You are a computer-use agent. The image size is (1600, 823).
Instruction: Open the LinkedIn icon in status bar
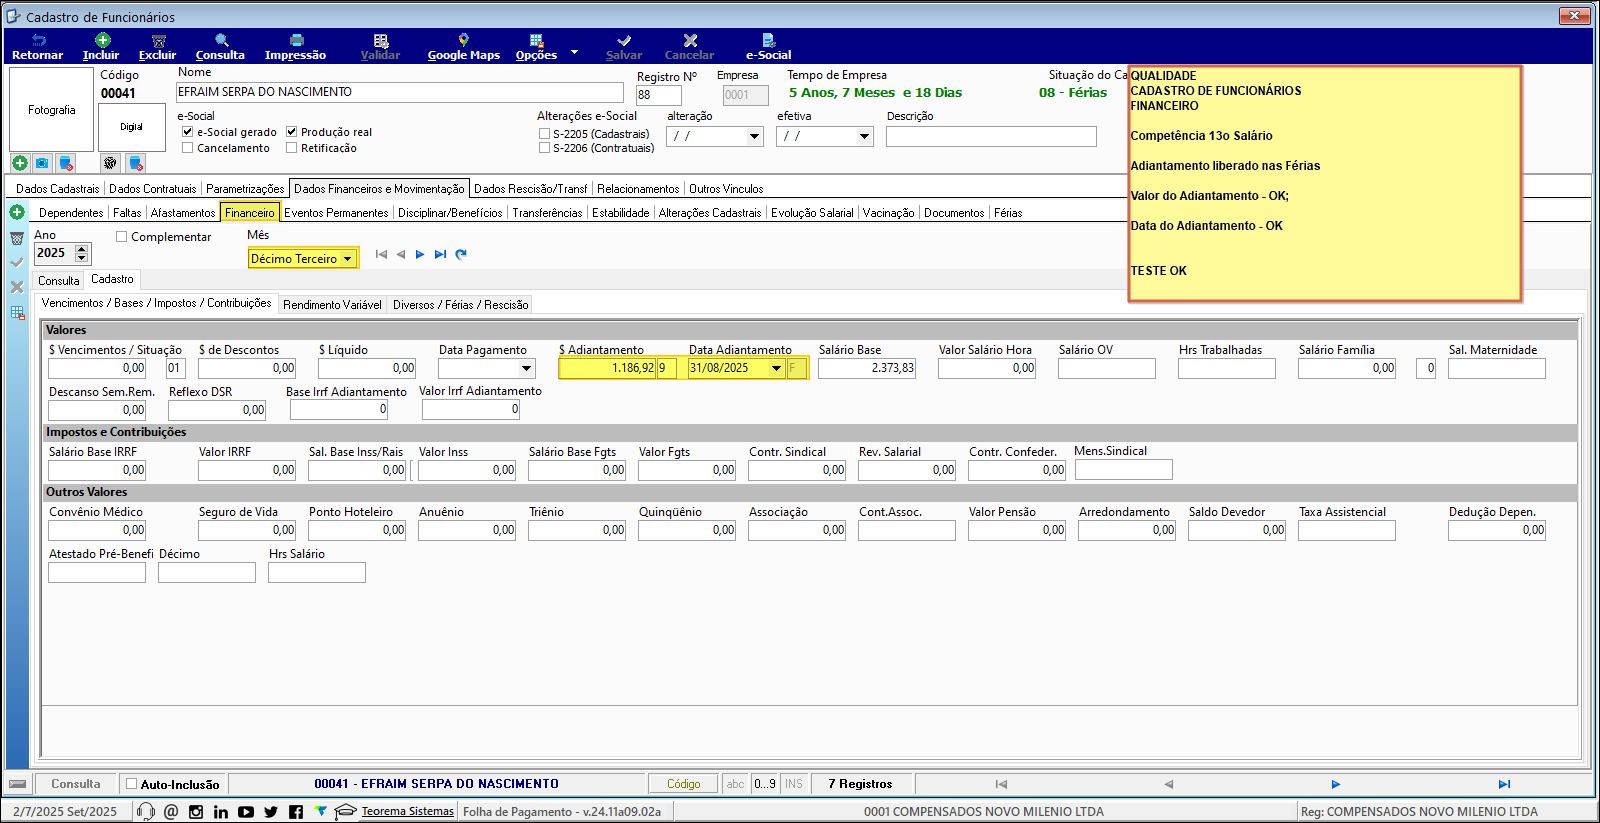221,812
